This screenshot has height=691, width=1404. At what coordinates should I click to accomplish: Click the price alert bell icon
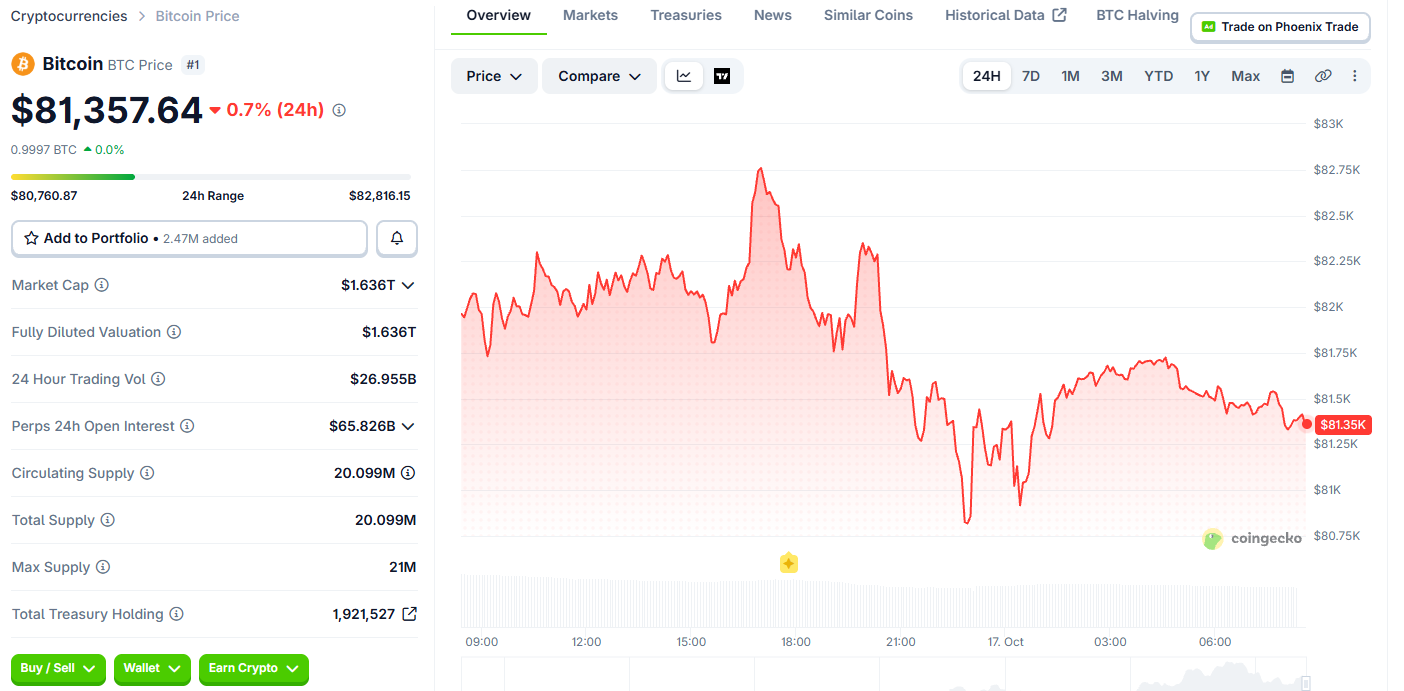pyautogui.click(x=397, y=238)
